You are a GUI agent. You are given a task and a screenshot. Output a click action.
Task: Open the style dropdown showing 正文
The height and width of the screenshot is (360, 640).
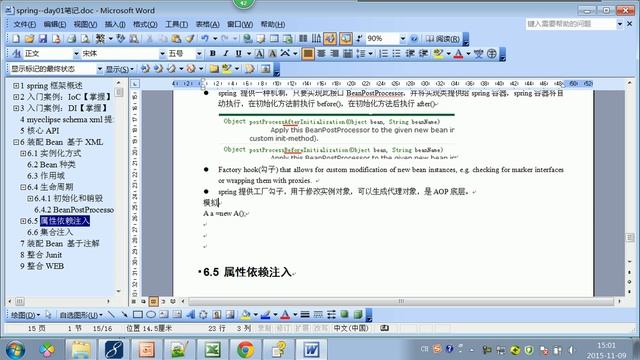76,53
